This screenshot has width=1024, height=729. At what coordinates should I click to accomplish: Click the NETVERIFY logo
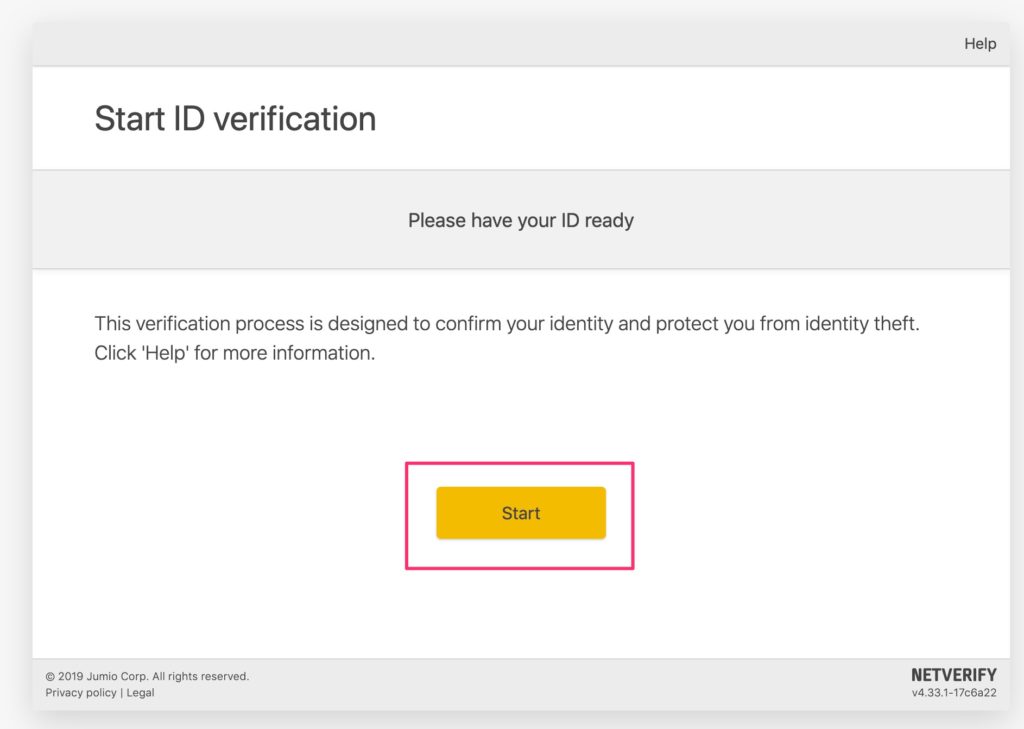(x=953, y=675)
